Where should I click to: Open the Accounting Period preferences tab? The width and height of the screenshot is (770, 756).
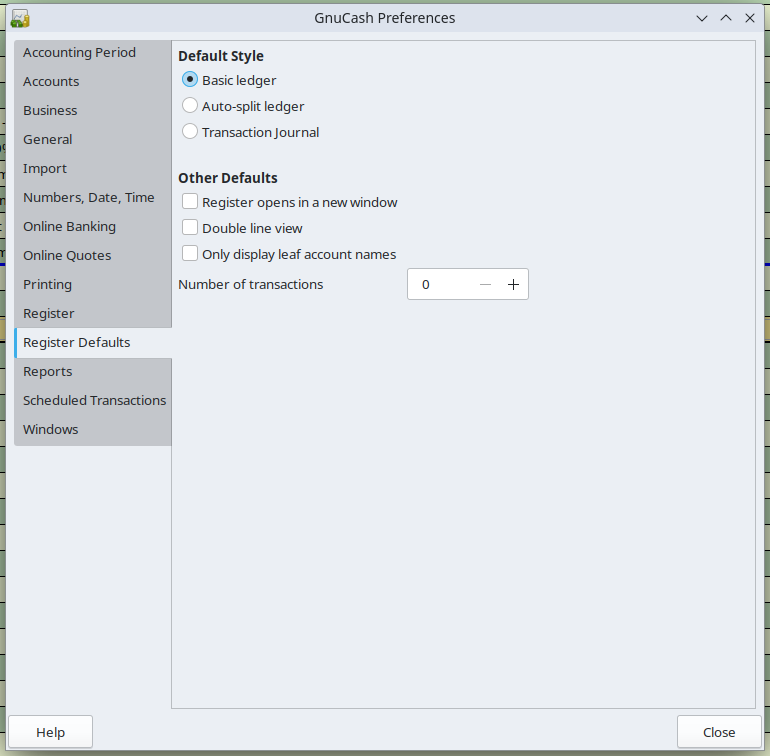(x=79, y=52)
